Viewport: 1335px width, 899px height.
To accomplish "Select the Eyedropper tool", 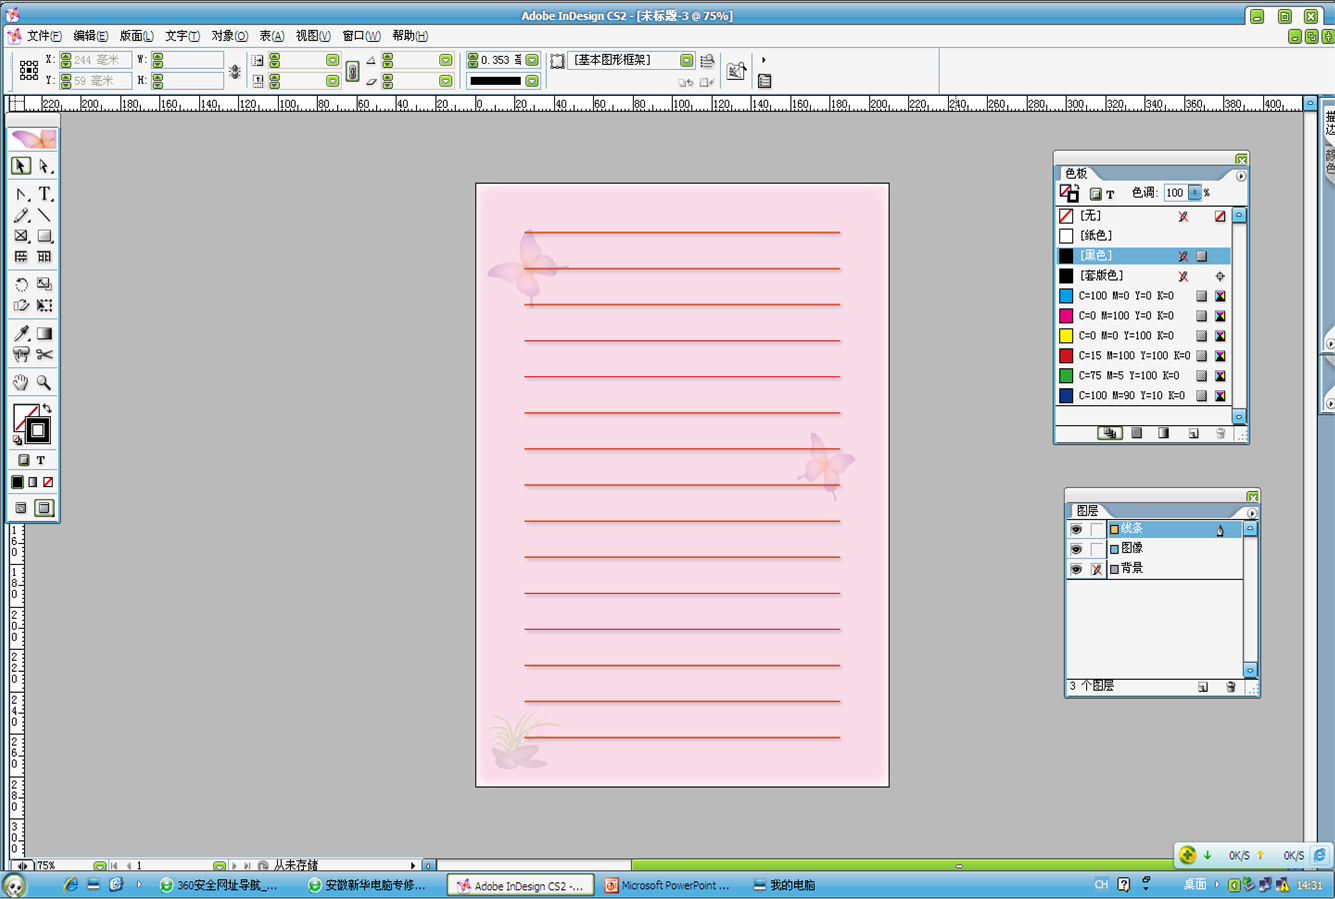I will click(21, 334).
